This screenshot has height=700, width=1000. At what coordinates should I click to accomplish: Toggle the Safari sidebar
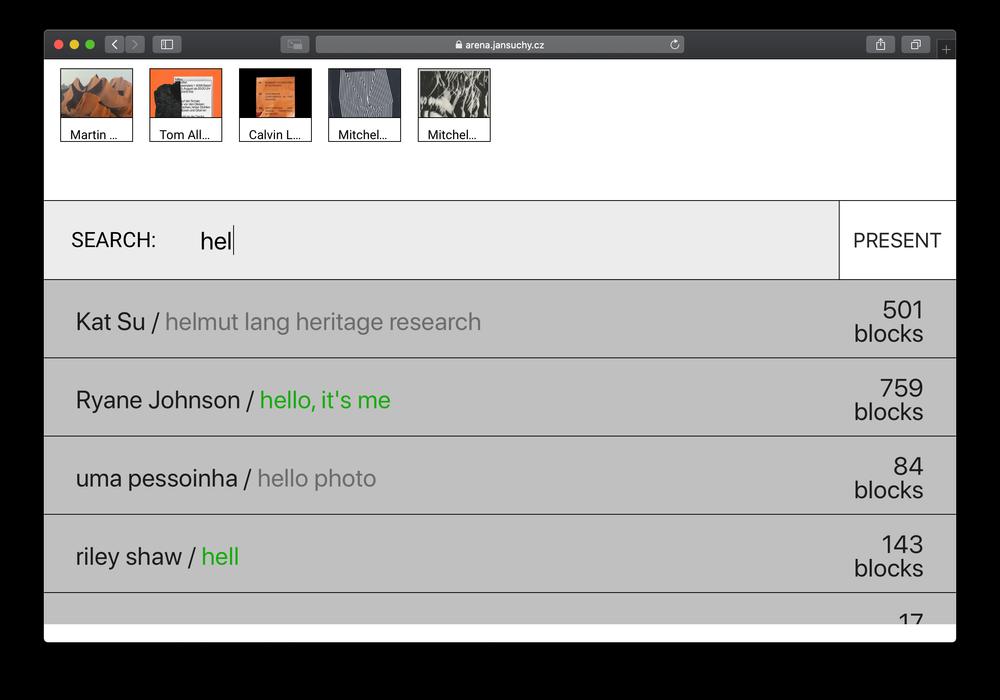(167, 44)
